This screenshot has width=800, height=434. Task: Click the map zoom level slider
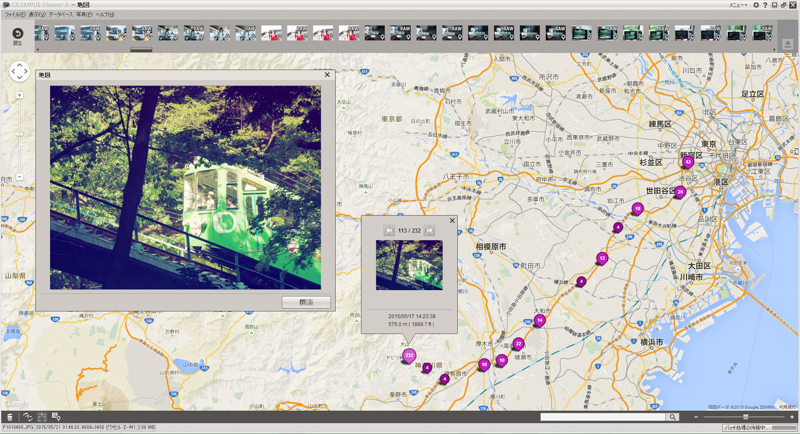(x=19, y=134)
